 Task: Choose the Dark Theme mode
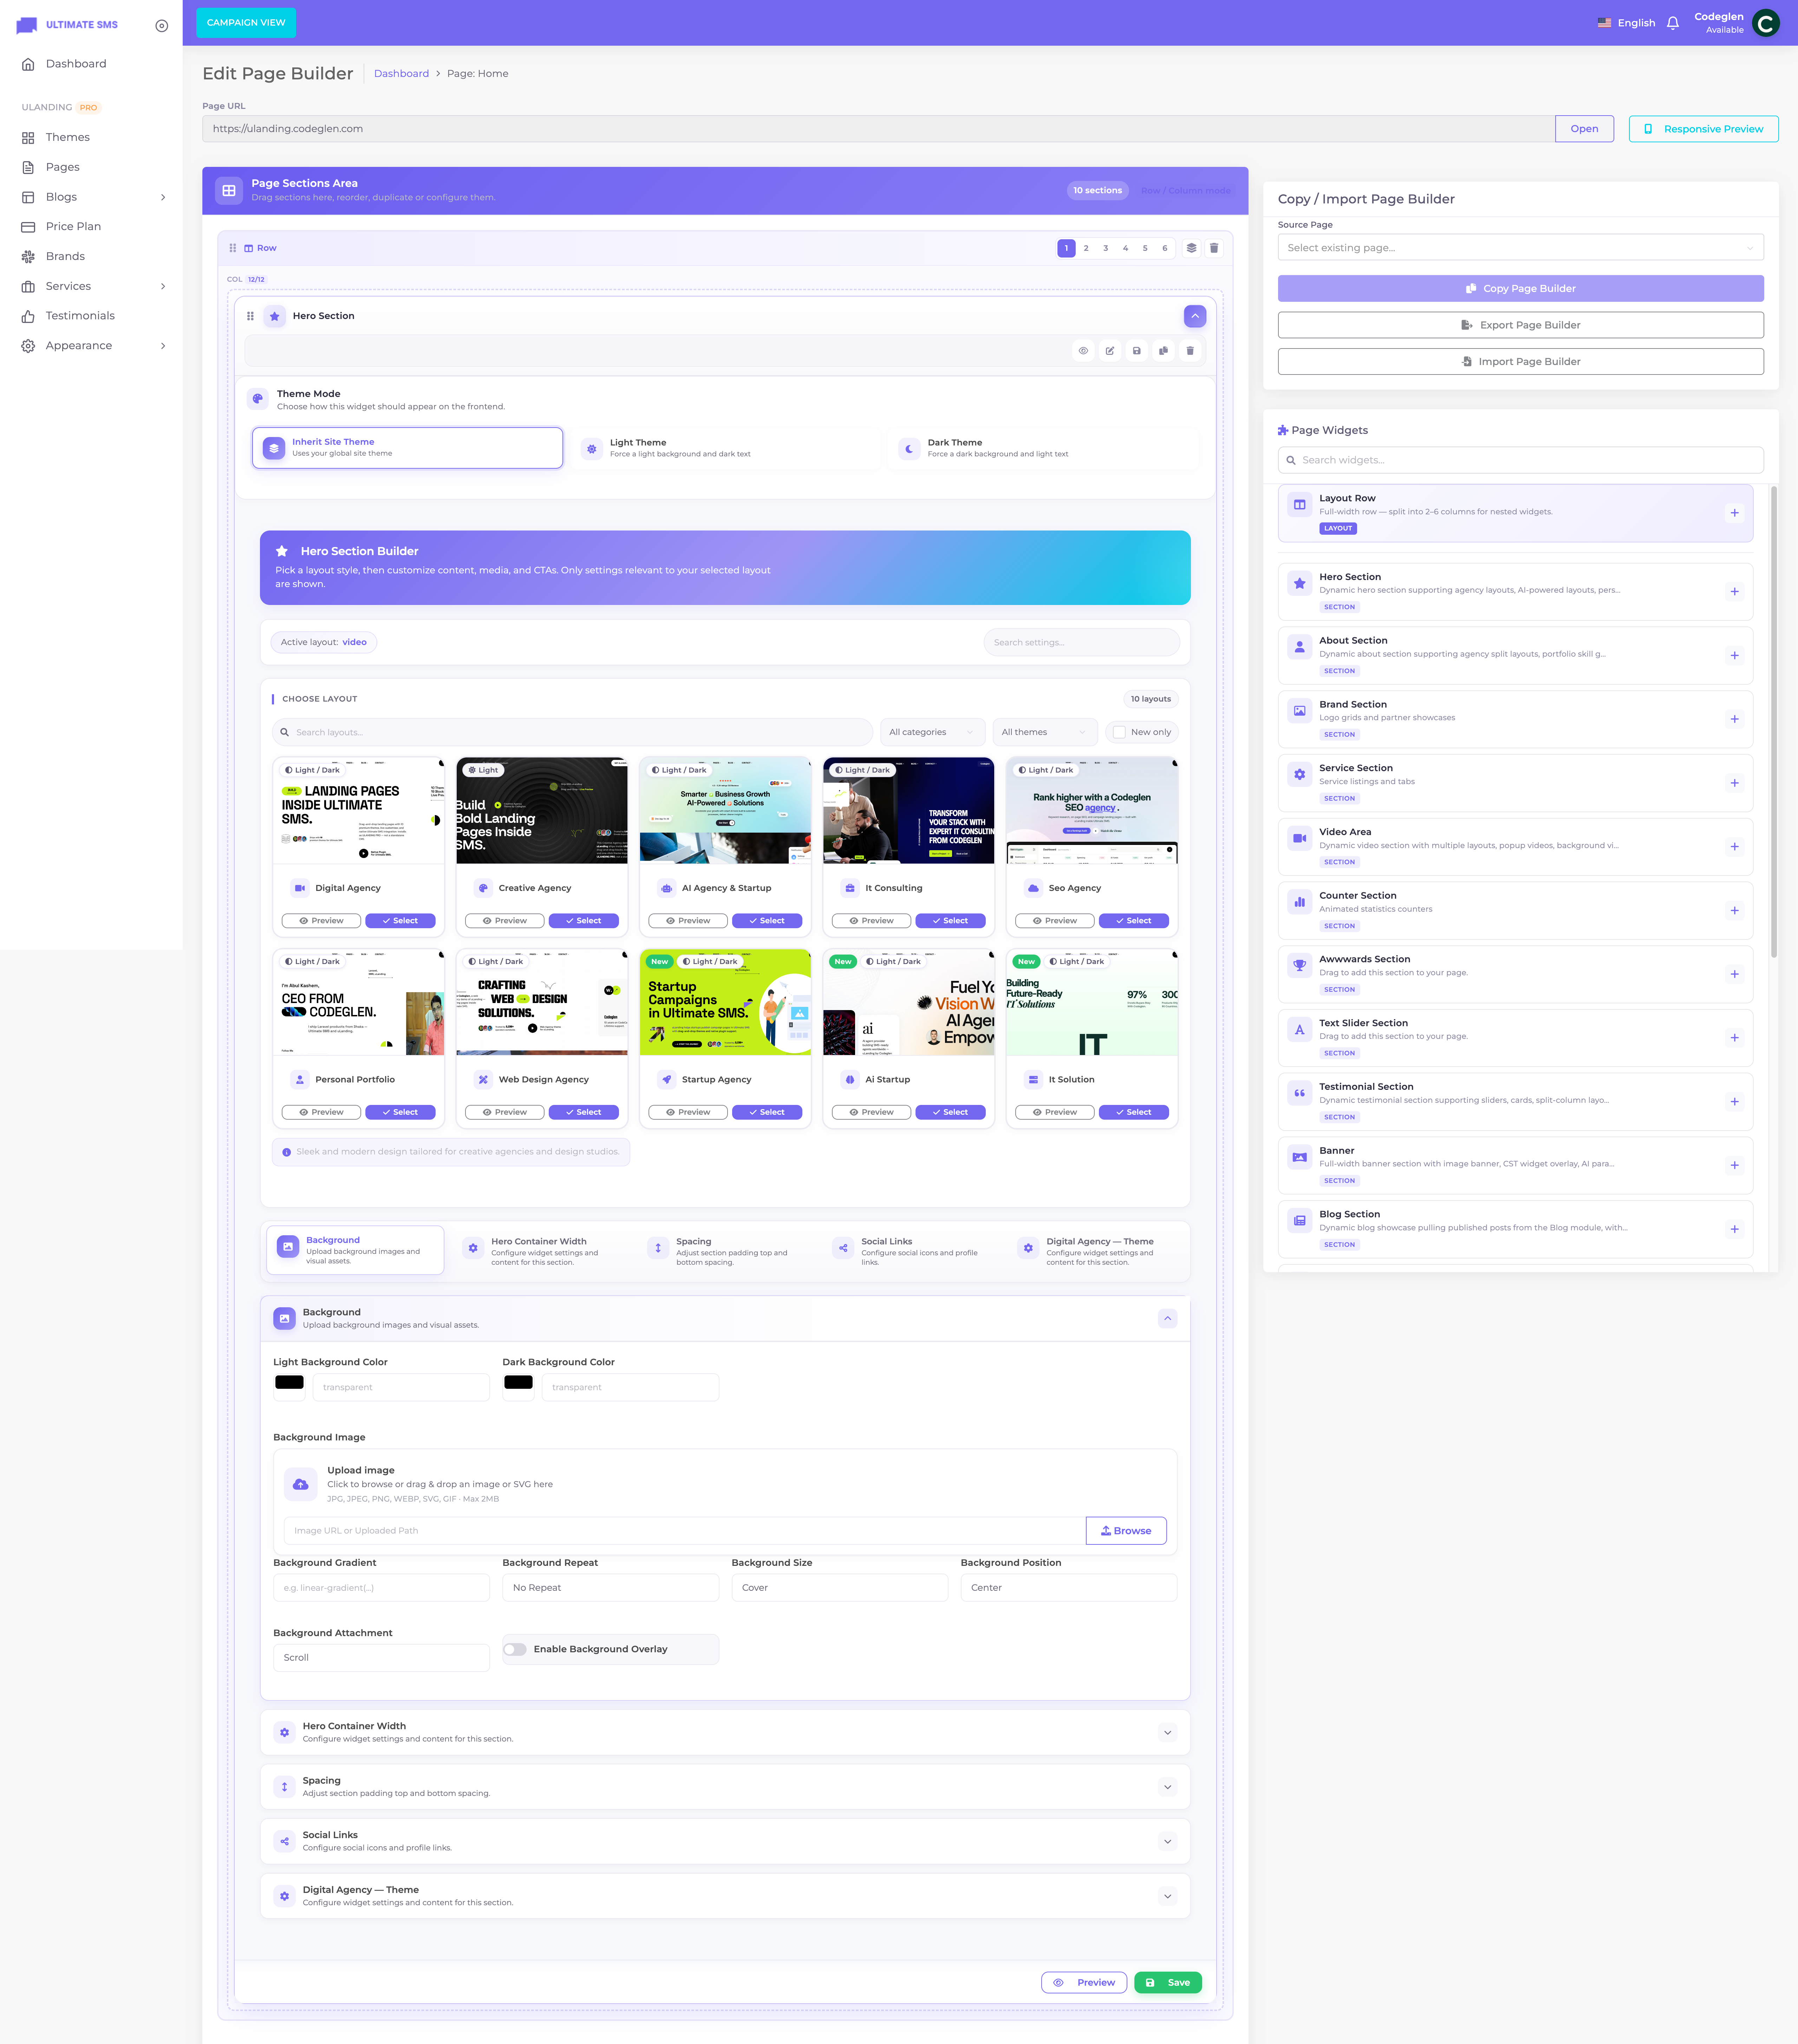pos(1043,449)
